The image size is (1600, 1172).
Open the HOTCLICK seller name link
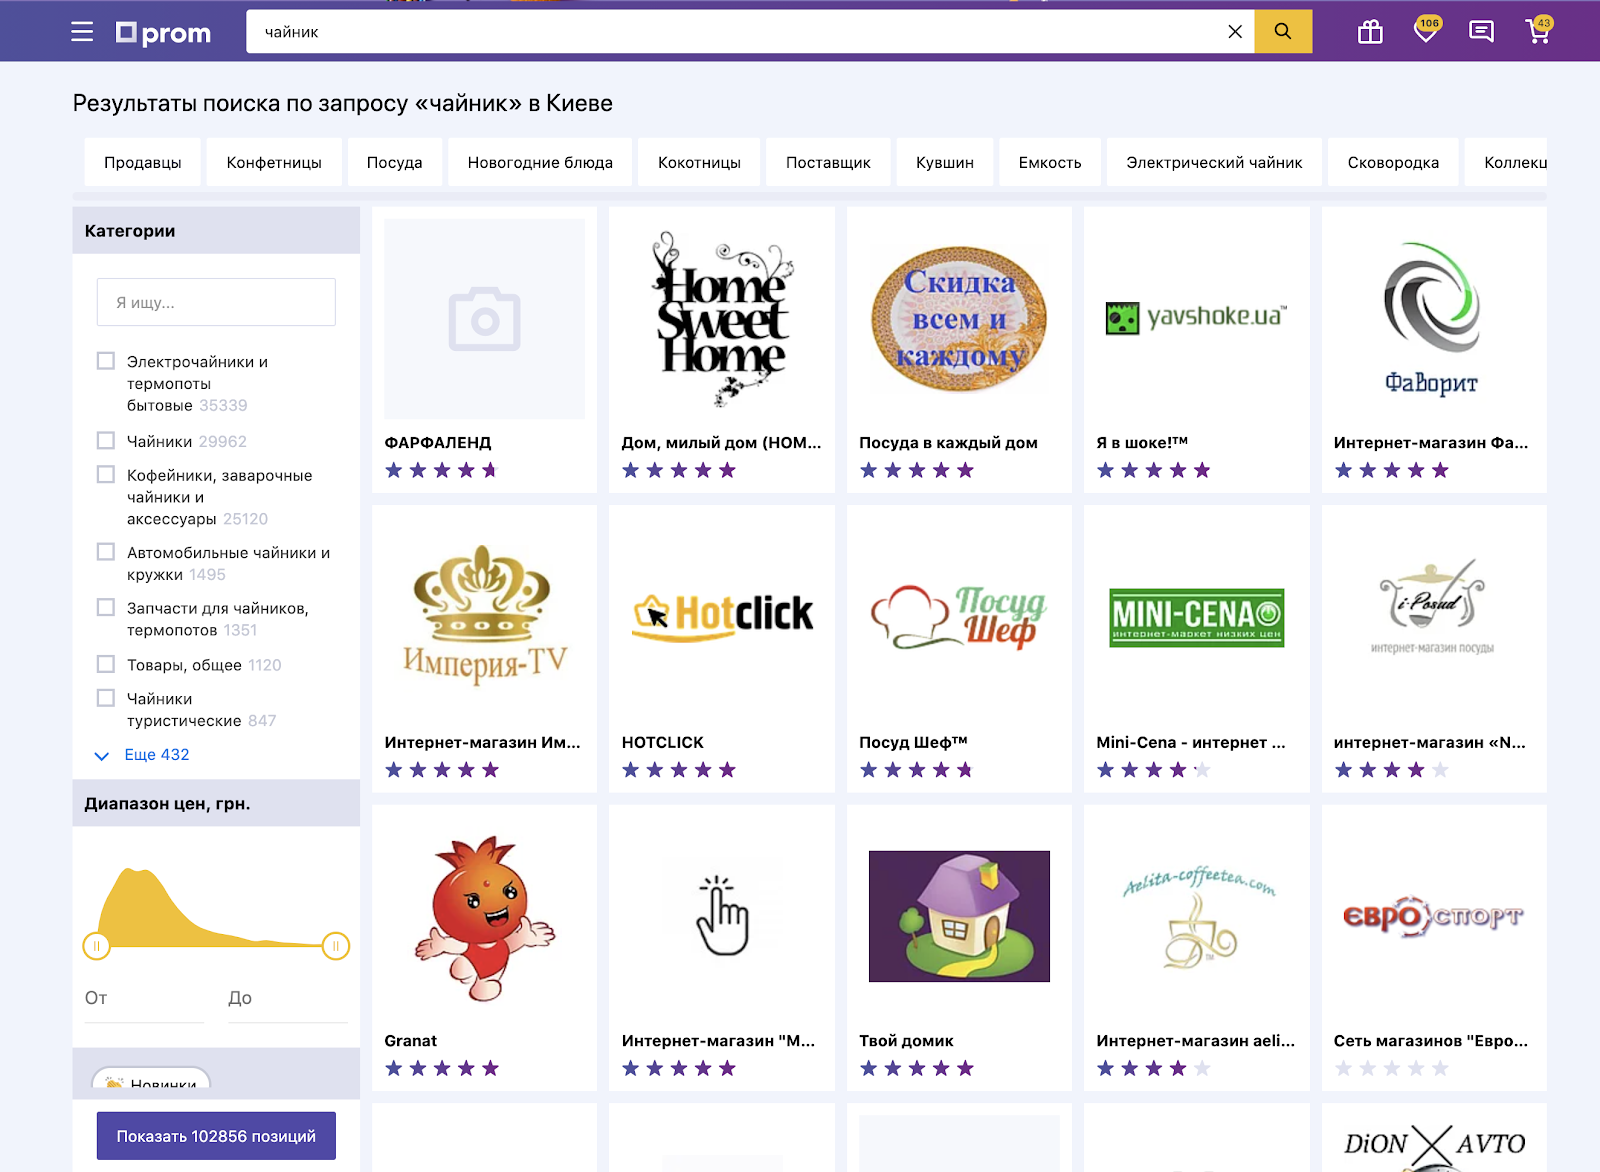coord(662,742)
